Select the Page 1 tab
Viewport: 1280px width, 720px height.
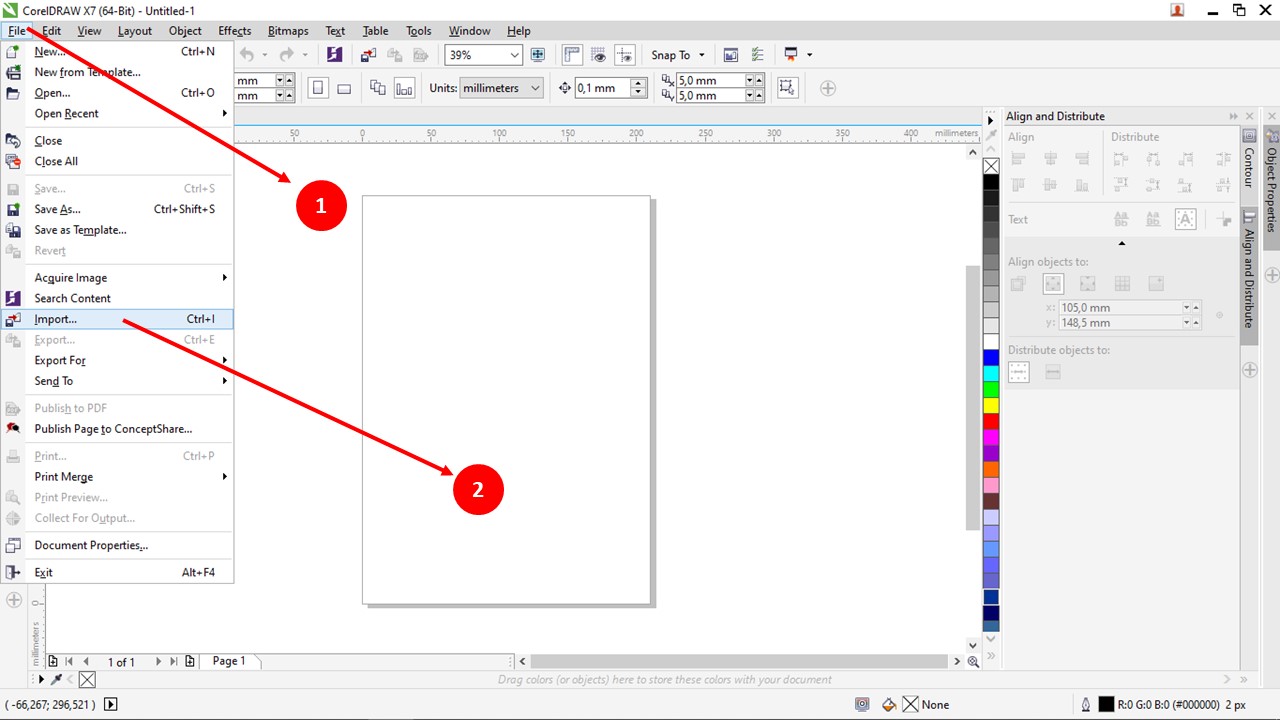pos(229,661)
